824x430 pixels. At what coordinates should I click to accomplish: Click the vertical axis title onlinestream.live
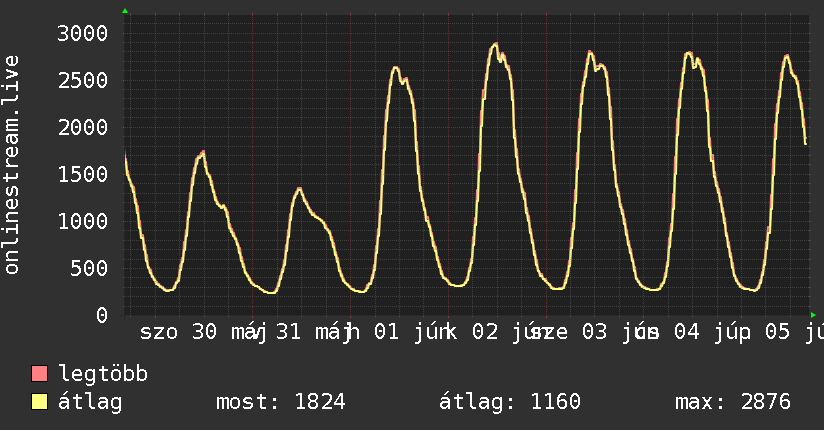(x=12, y=165)
